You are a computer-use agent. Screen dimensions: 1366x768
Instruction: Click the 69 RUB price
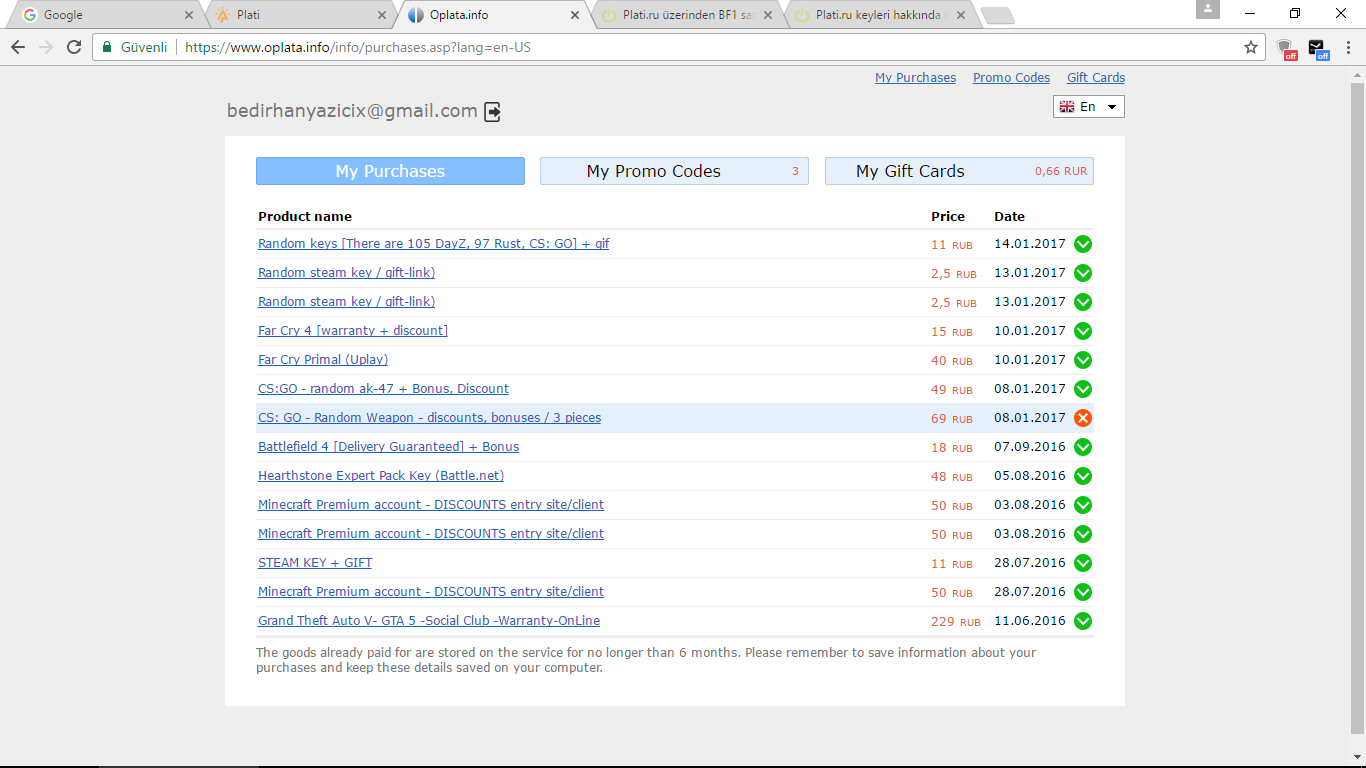point(951,418)
